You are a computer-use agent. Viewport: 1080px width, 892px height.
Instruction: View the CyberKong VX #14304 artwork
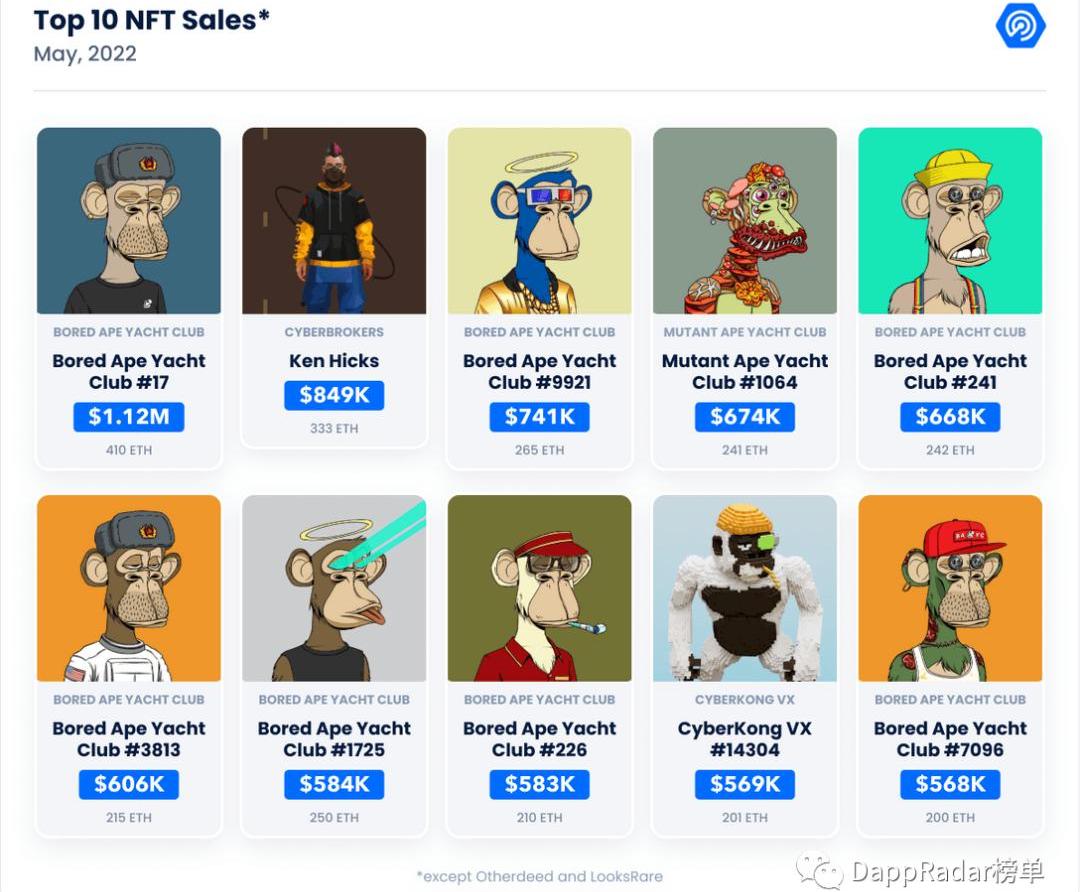tap(745, 588)
